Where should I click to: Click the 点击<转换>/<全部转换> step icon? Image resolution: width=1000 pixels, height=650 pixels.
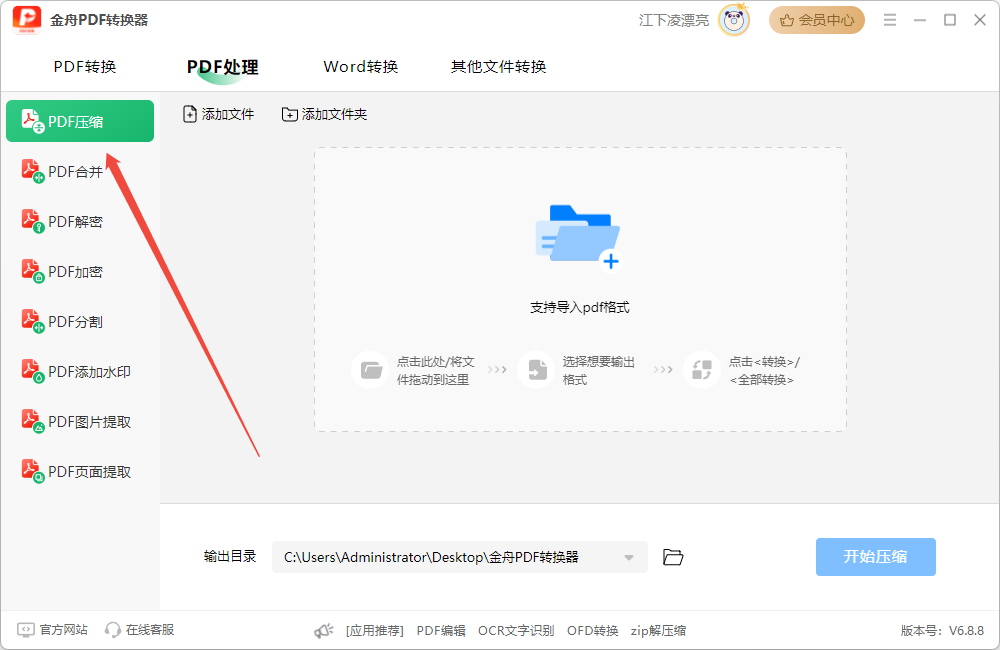702,370
